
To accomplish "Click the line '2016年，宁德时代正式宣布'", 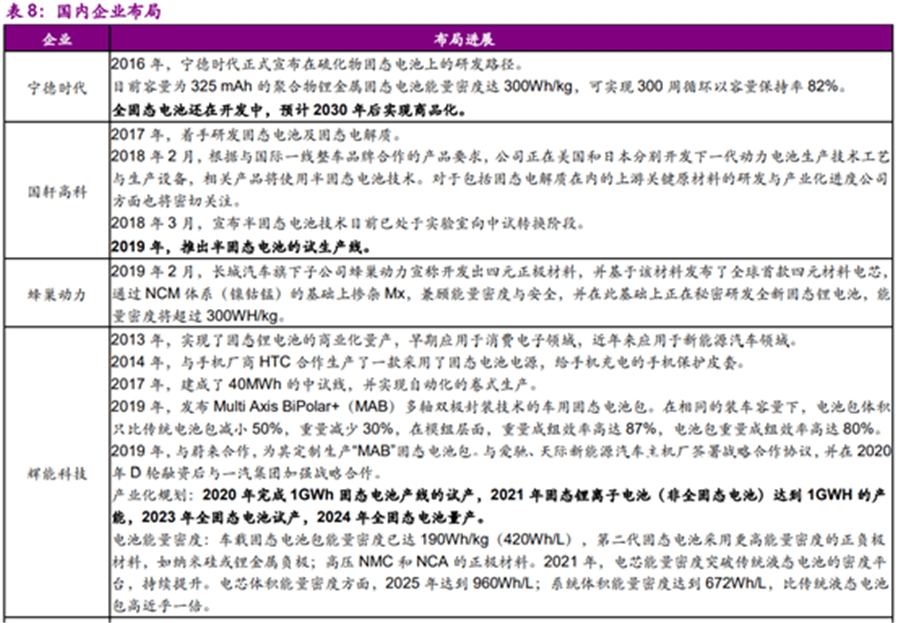I will (317, 64).
